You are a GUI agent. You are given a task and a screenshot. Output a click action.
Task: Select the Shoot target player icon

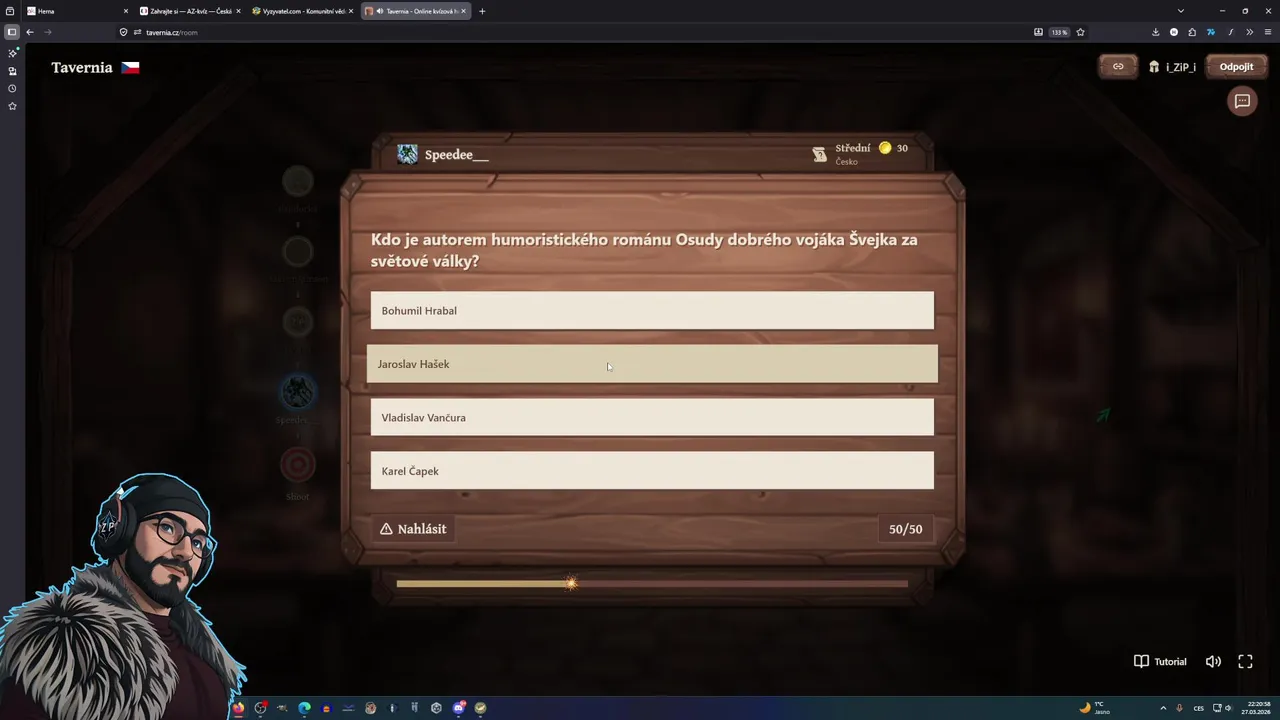pyautogui.click(x=297, y=465)
